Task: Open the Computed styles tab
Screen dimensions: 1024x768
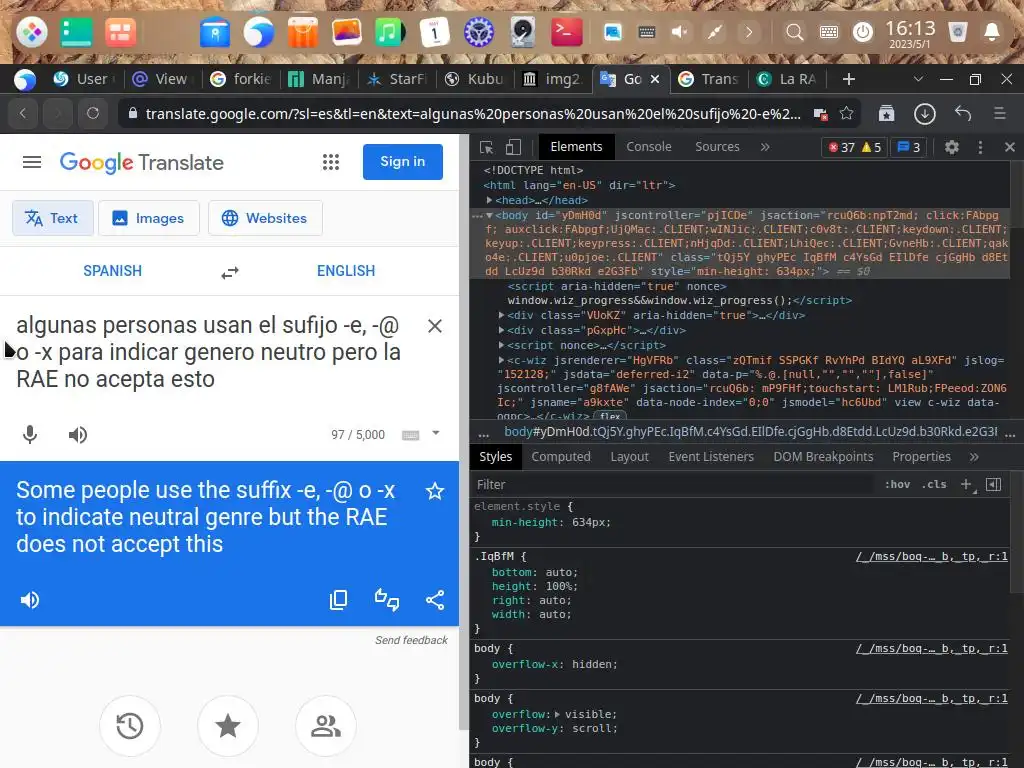Action: point(561,457)
